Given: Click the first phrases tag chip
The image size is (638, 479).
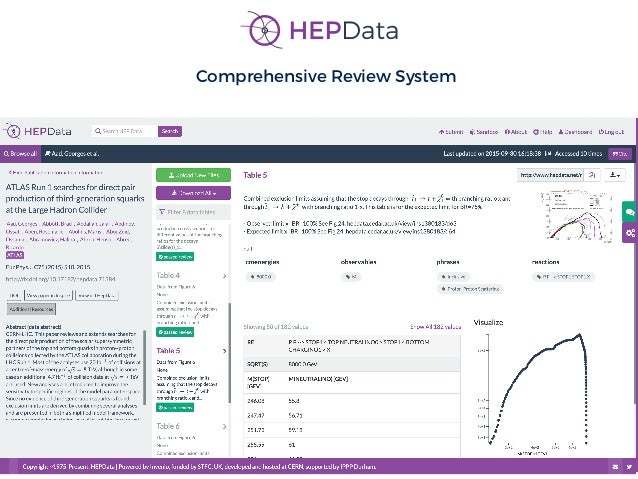Looking at the screenshot, I should pos(453,277).
